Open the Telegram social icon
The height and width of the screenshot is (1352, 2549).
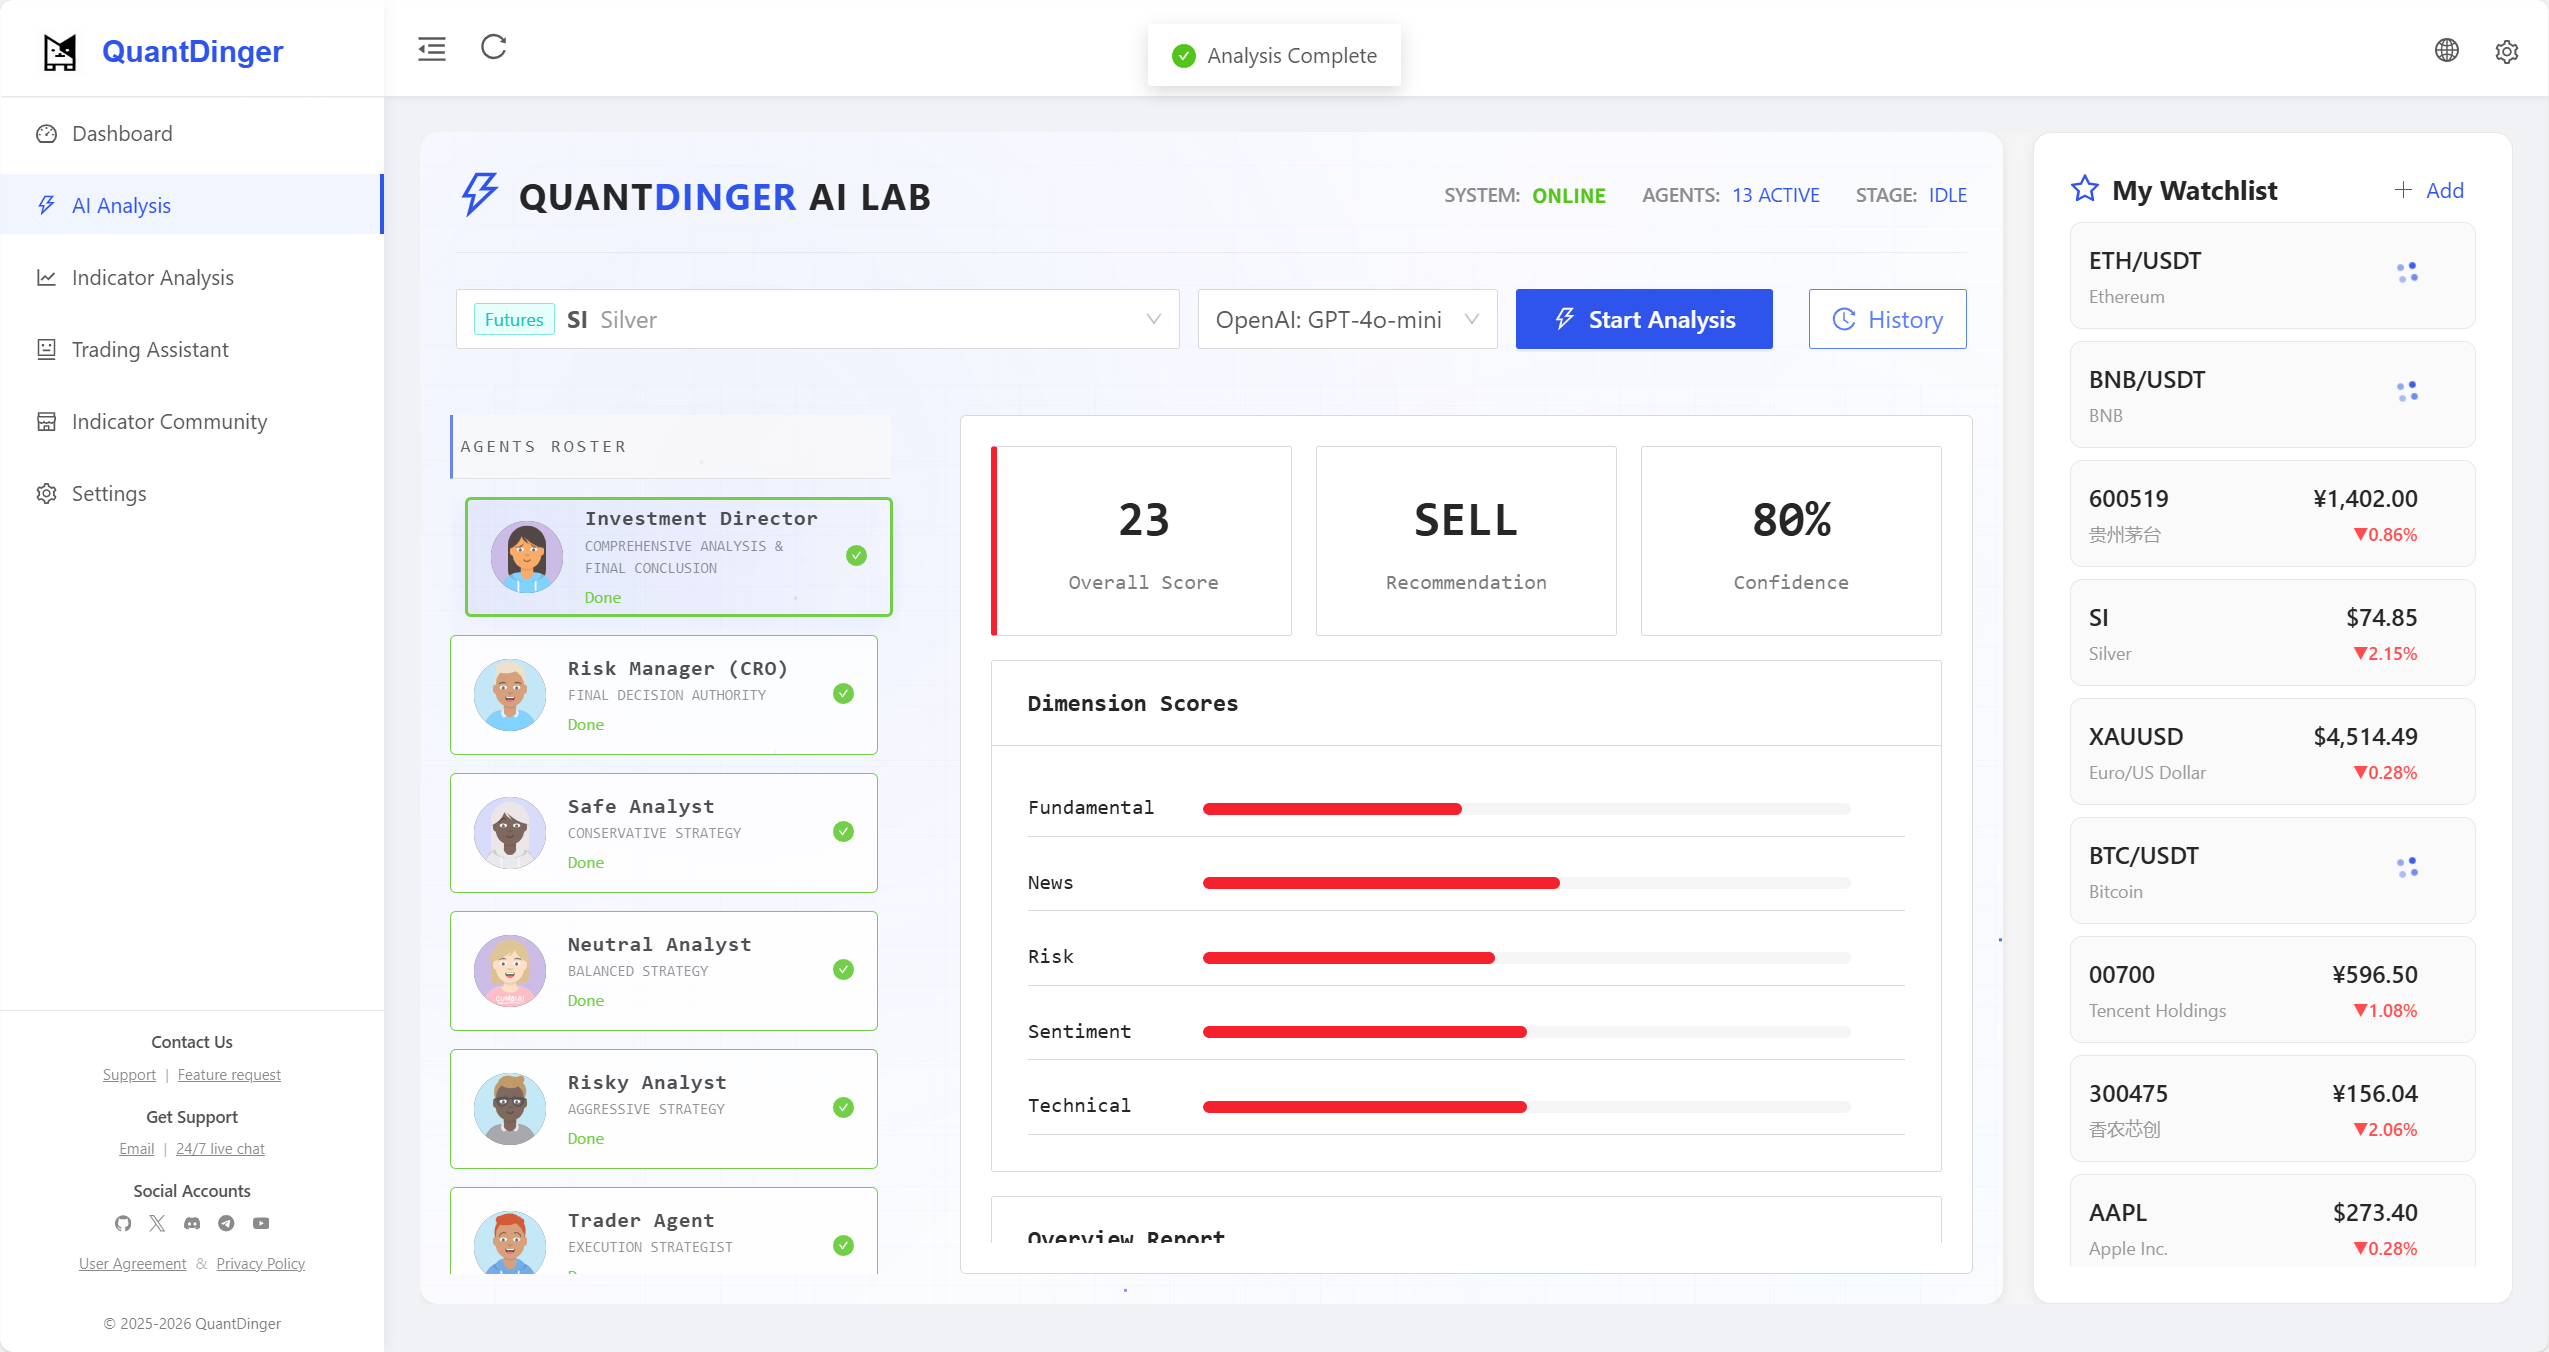(x=226, y=1223)
